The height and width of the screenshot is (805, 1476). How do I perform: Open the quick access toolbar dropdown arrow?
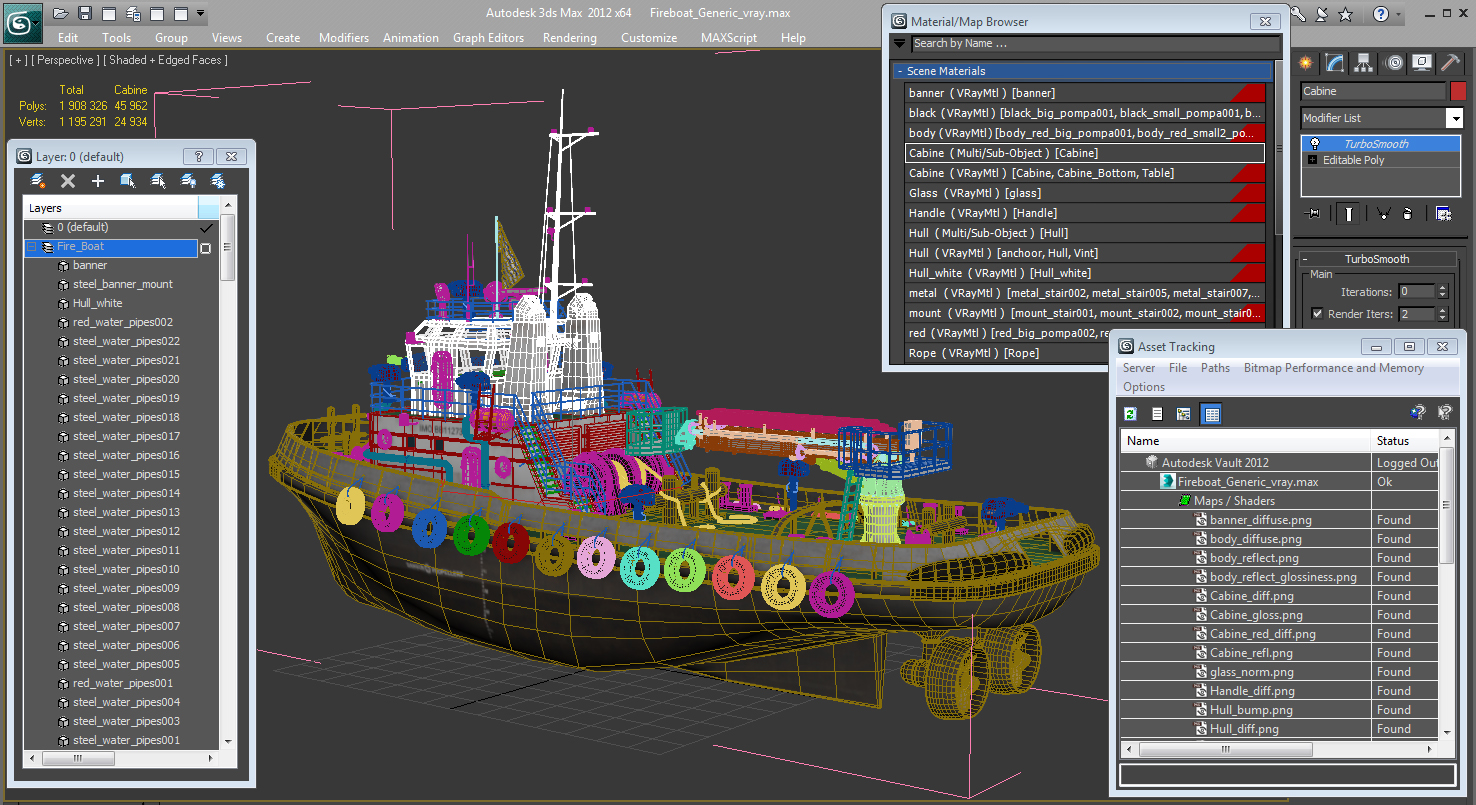point(201,14)
